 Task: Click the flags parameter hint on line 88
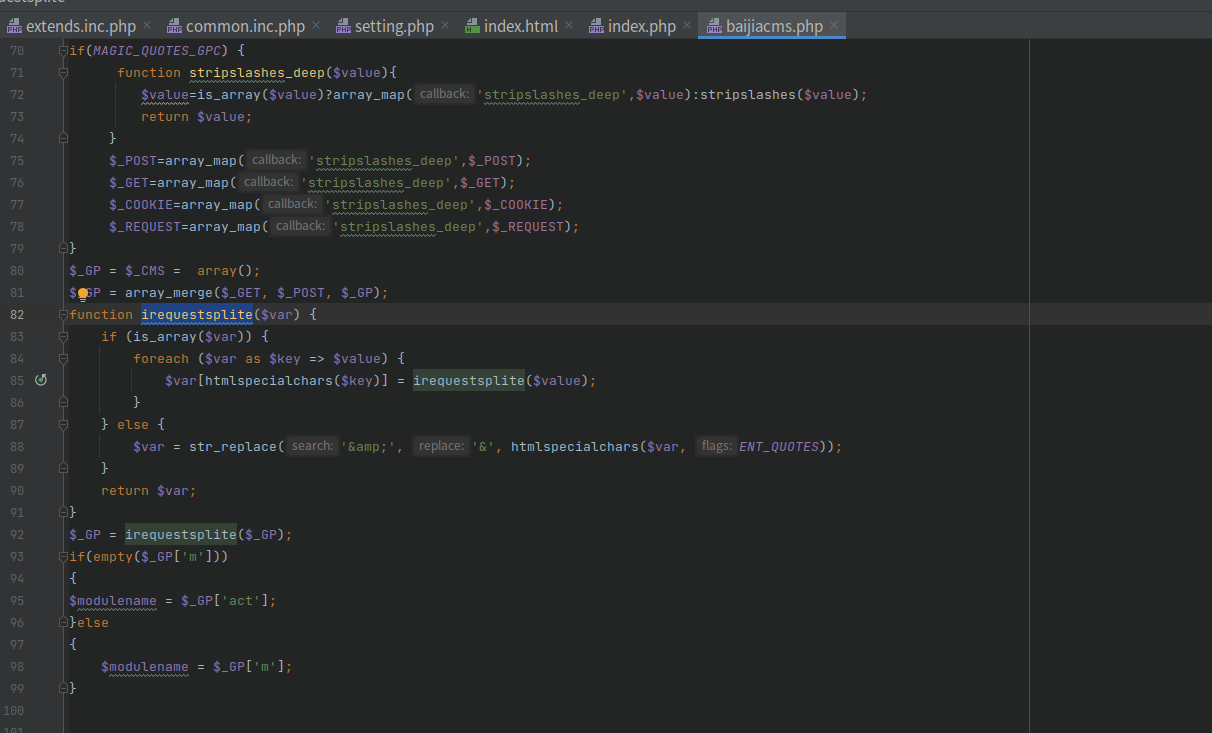click(x=716, y=446)
